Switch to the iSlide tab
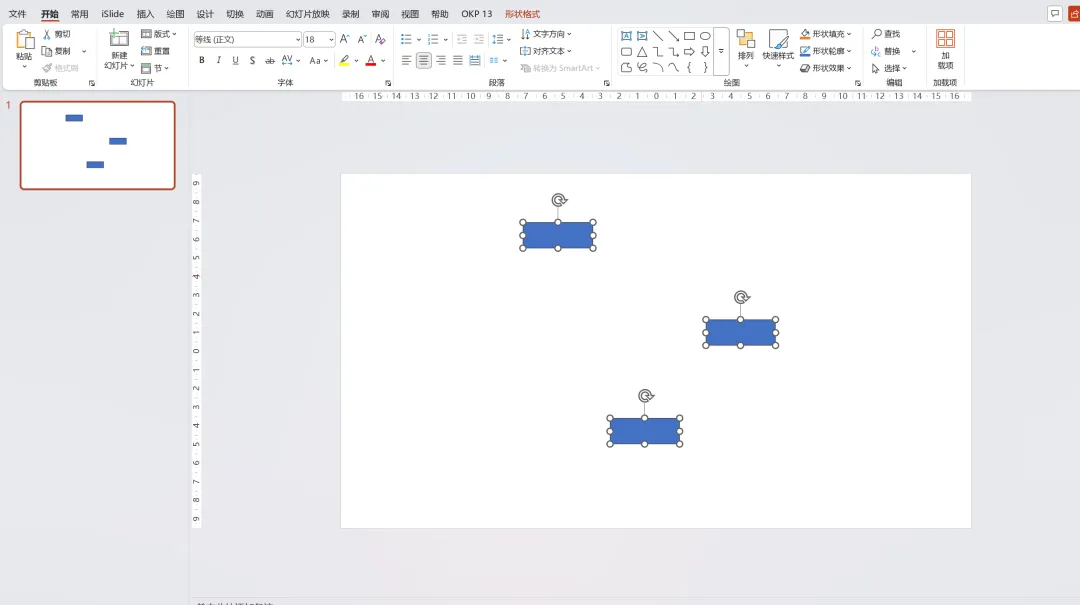 click(112, 14)
